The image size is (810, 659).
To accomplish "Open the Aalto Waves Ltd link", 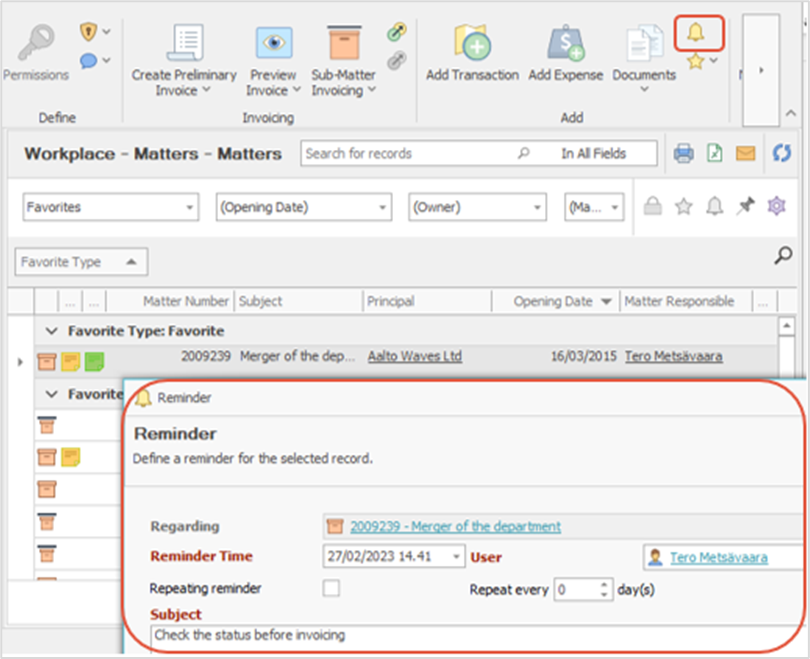I will (x=415, y=356).
